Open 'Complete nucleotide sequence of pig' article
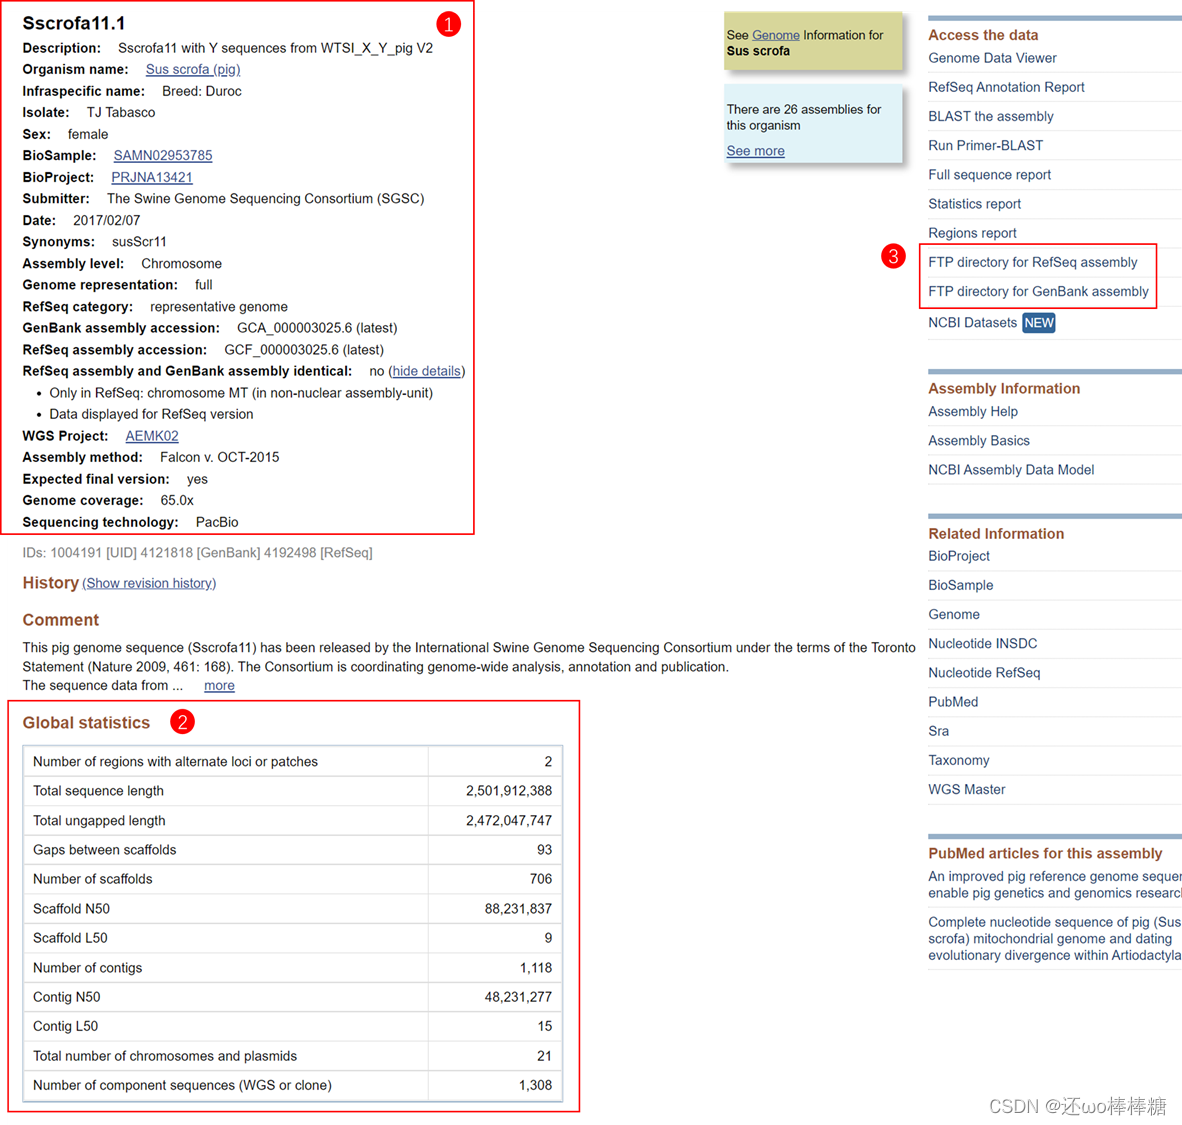 pos(1055,939)
